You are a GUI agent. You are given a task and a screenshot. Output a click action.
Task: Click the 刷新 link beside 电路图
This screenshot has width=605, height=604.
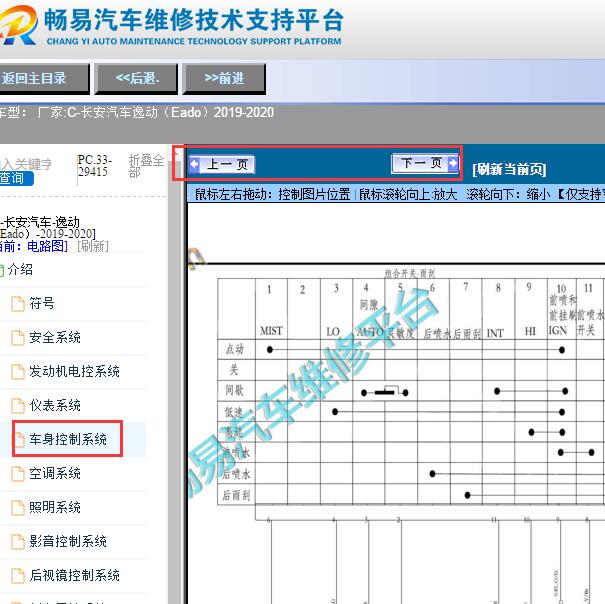click(93, 246)
